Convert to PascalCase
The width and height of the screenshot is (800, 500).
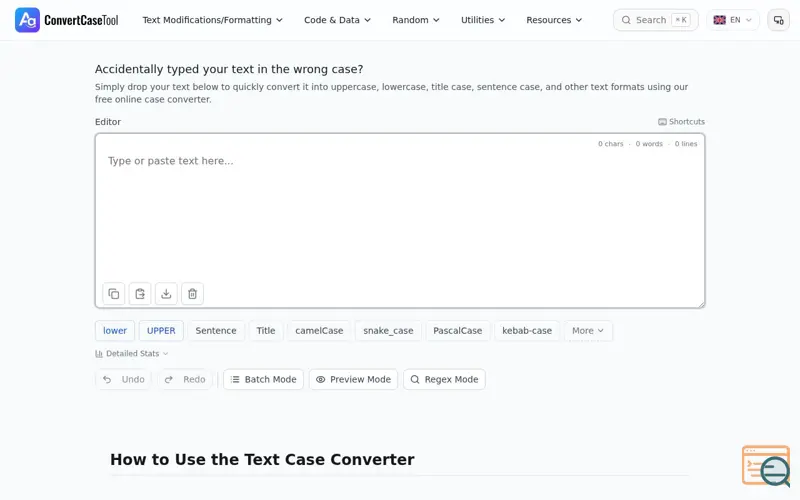[458, 331]
